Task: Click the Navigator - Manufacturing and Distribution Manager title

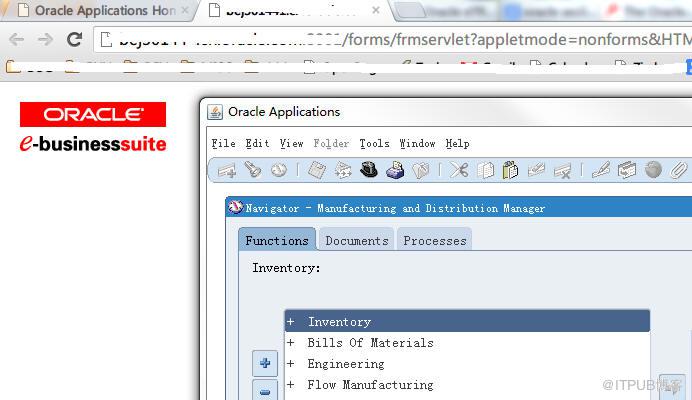Action: click(x=395, y=208)
